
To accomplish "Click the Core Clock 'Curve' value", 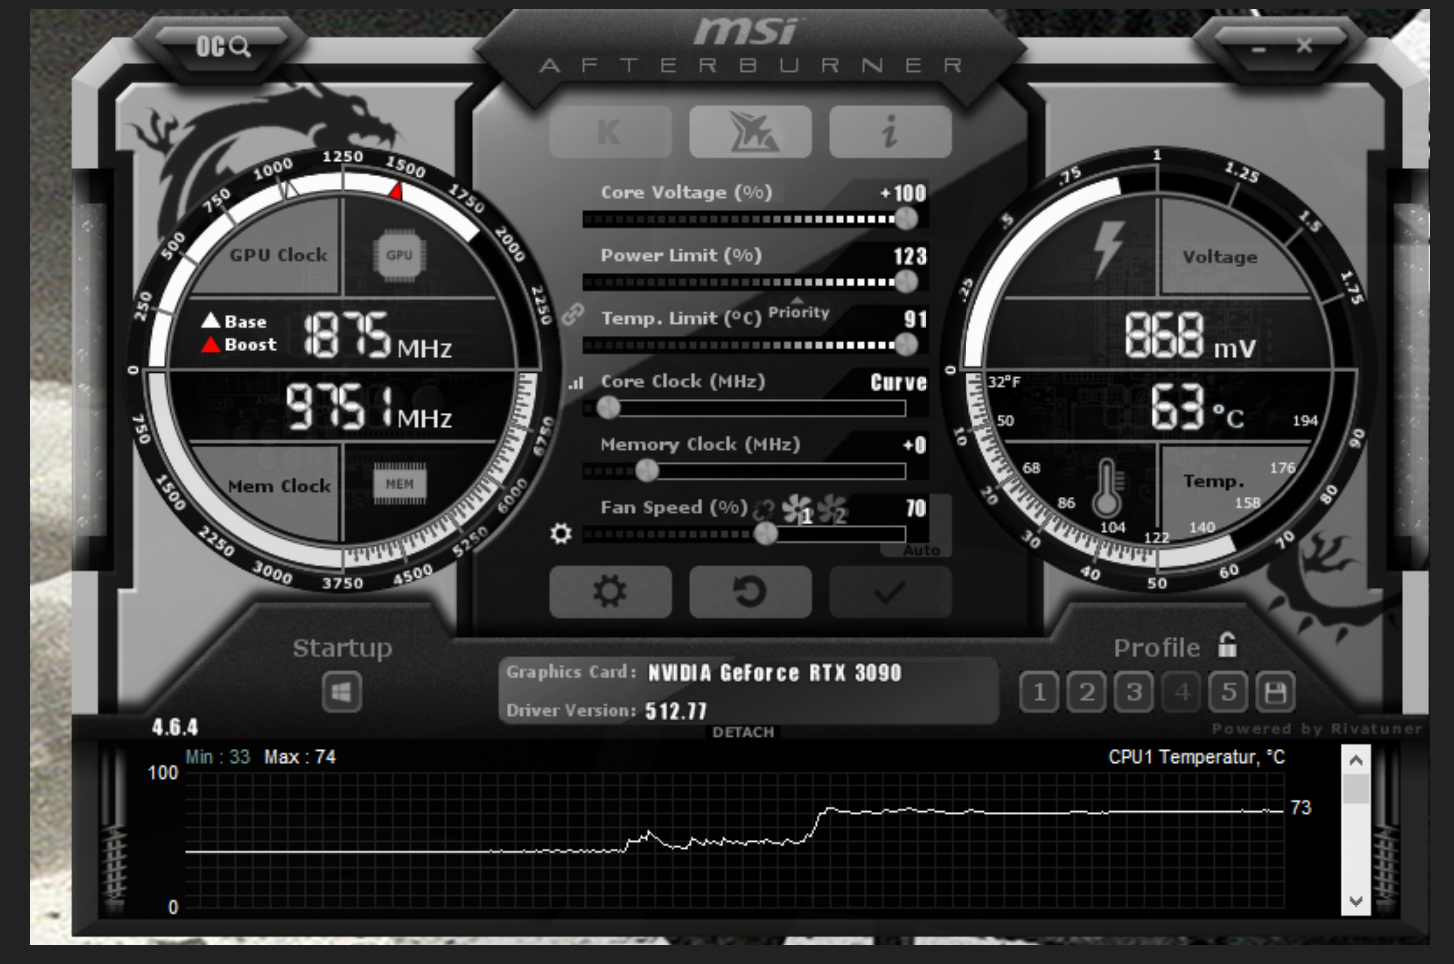I will pyautogui.click(x=898, y=382).
